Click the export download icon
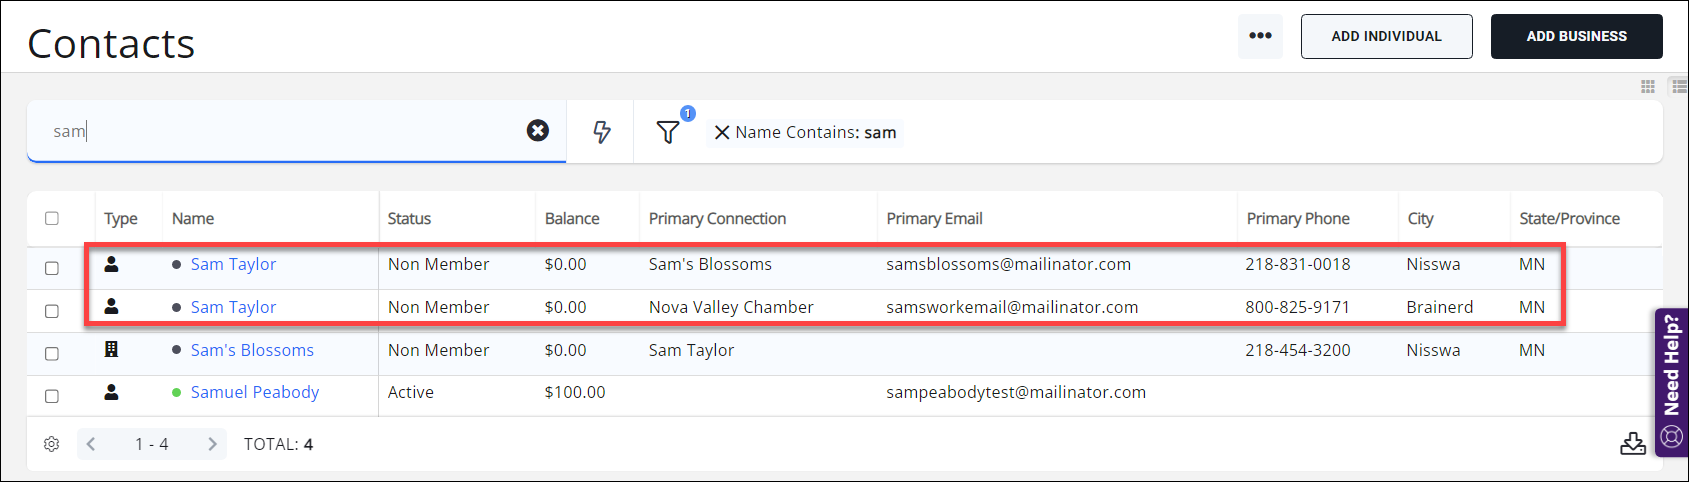Screen dimensions: 1689x482 coord(1633,443)
